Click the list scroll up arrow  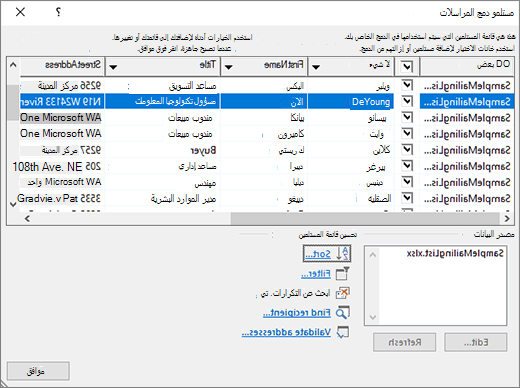[x=13, y=65]
